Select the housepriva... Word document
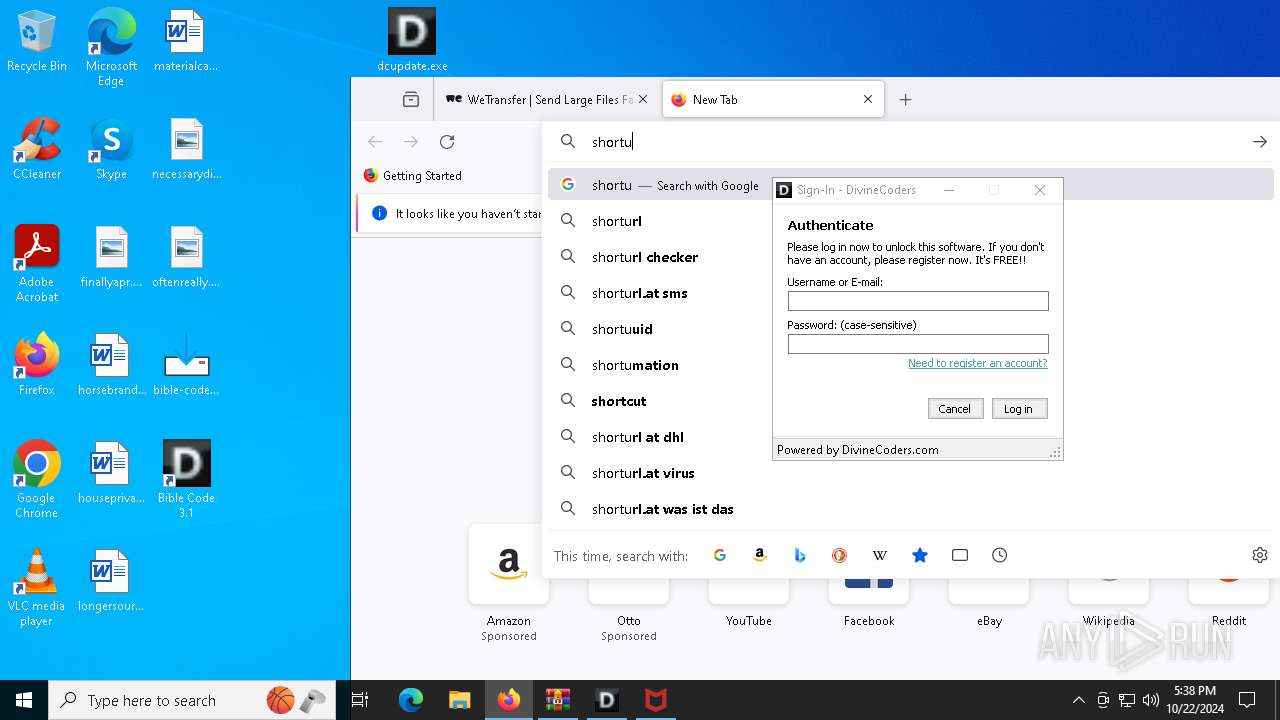The height and width of the screenshot is (720, 1280). coord(111,474)
